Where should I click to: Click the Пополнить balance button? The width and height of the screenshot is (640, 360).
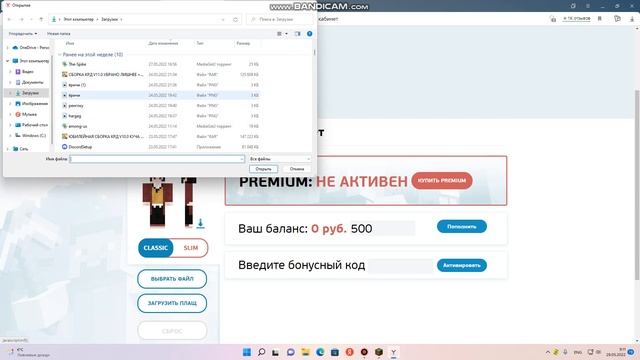[462, 227]
